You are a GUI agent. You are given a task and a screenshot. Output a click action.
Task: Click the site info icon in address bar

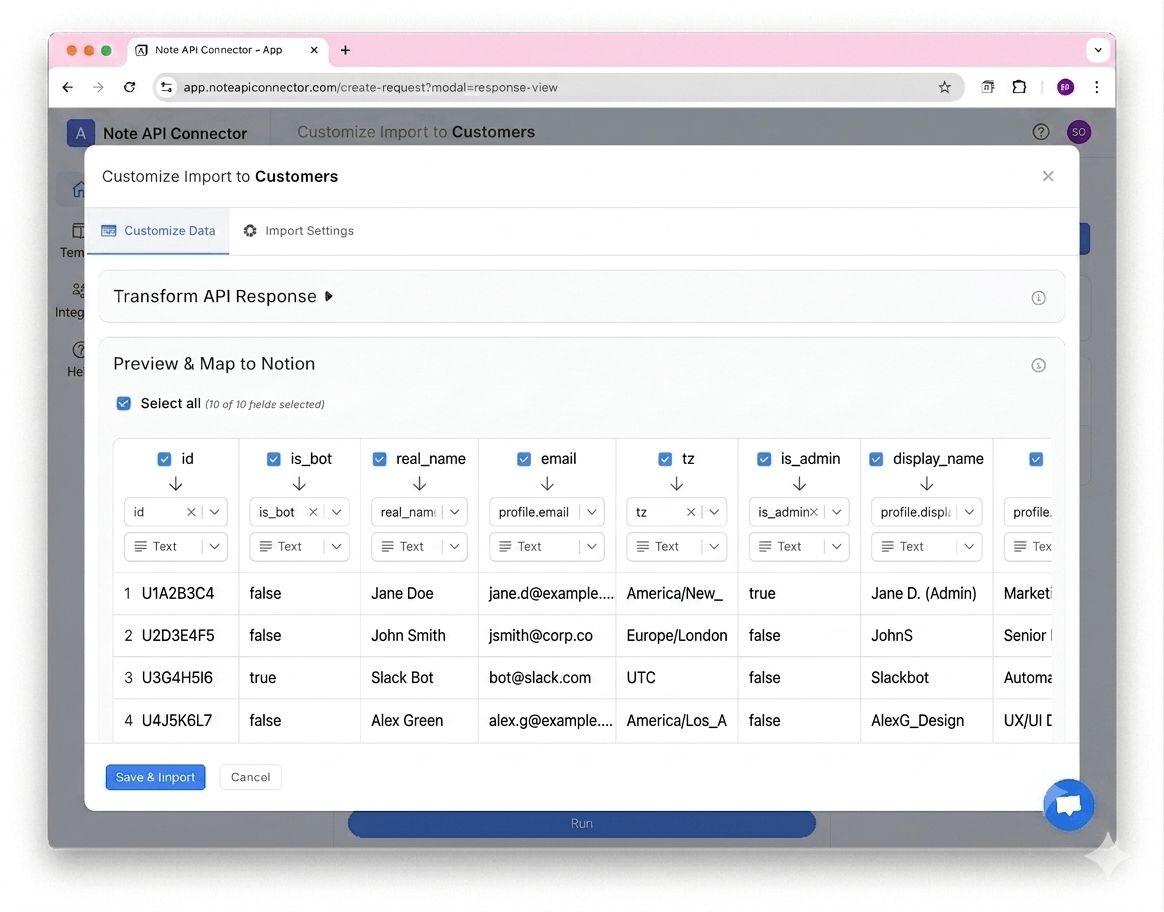[x=166, y=88]
